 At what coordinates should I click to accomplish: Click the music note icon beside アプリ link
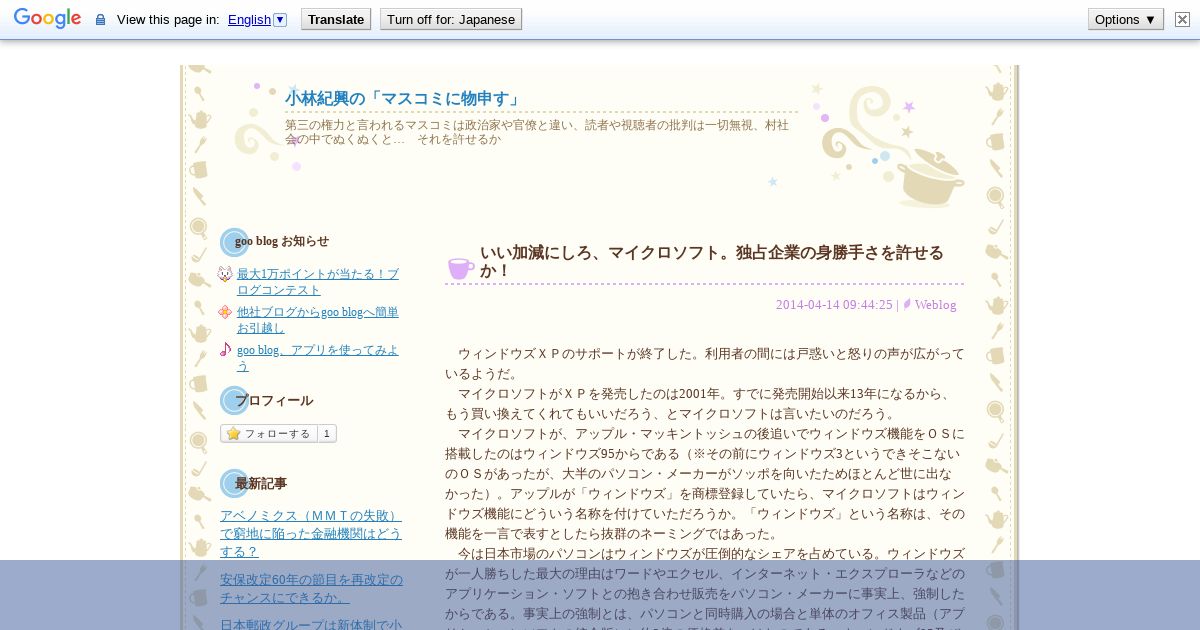[225, 349]
